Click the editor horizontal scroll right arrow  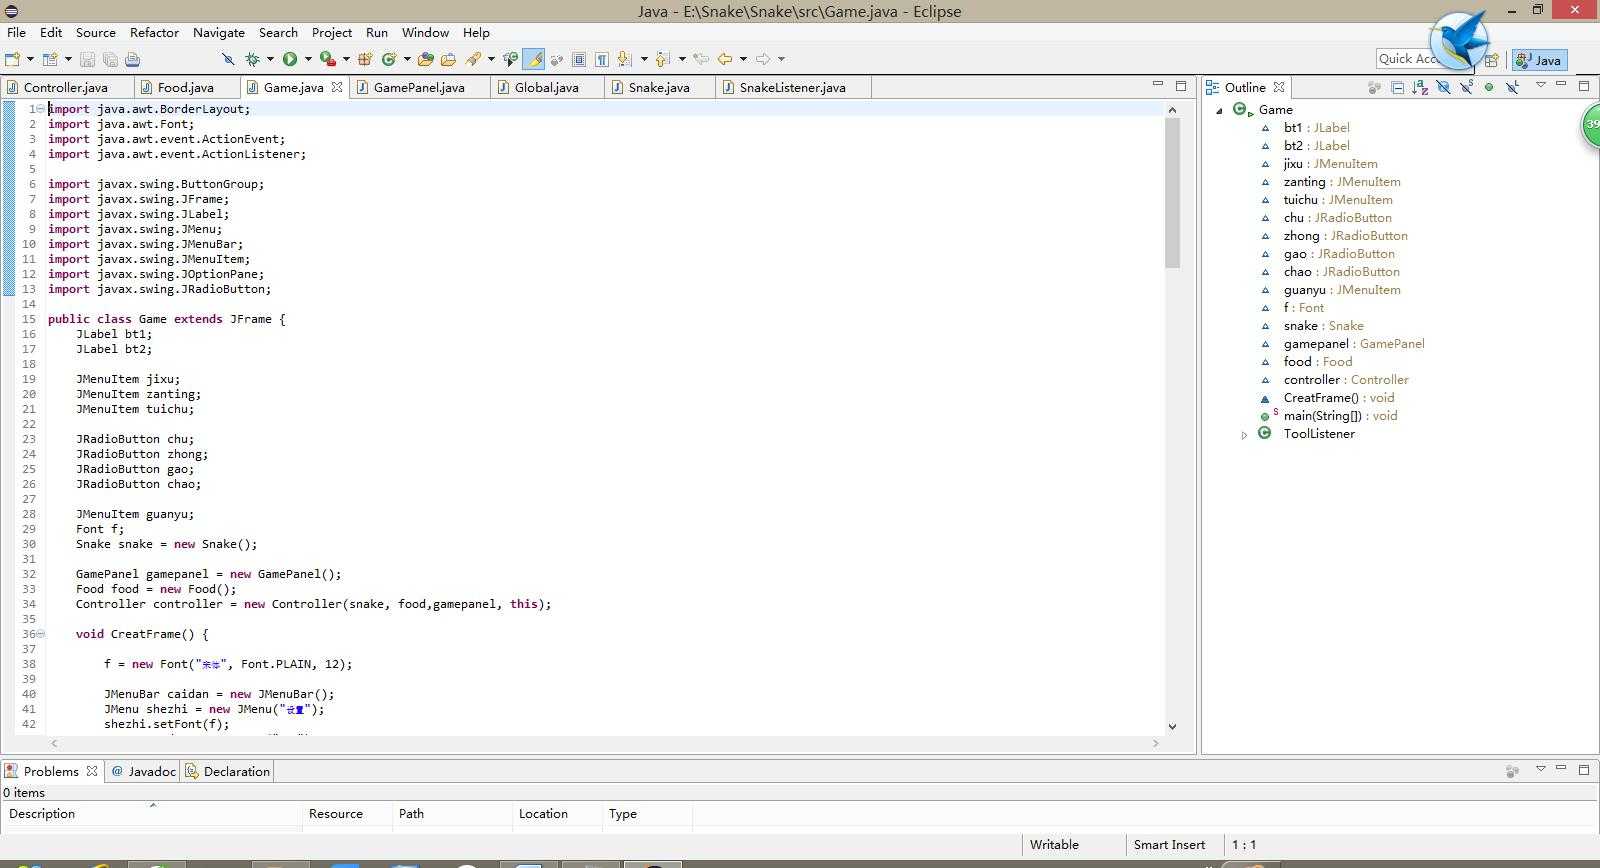[x=1155, y=743]
